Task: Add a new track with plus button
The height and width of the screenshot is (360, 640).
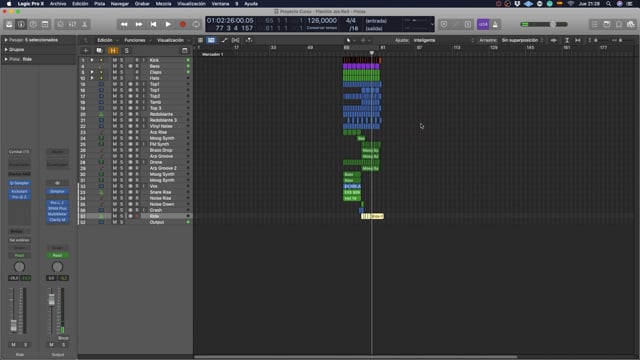Action: pos(86,51)
